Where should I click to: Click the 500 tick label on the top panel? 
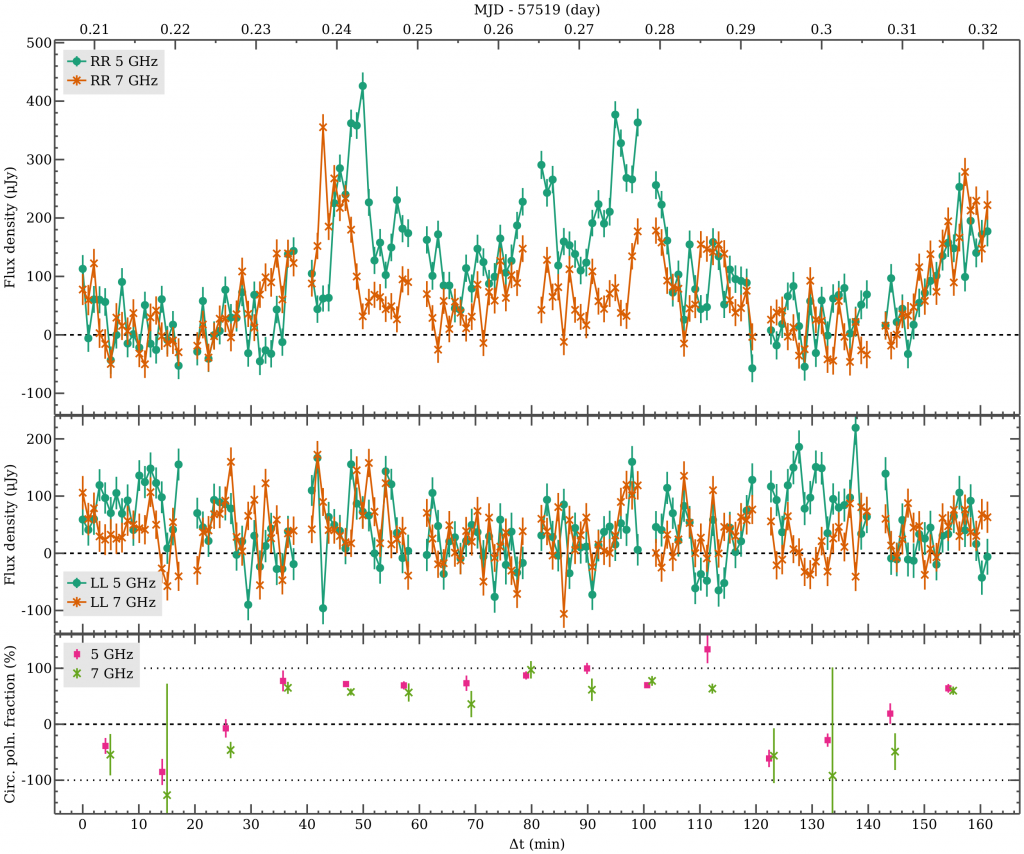(x=39, y=43)
